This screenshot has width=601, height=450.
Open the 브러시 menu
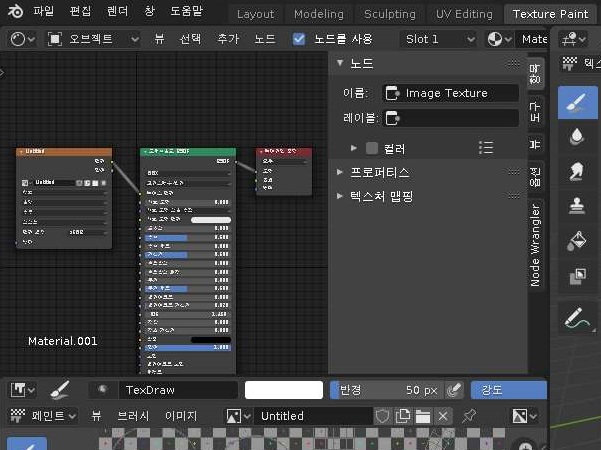point(133,416)
